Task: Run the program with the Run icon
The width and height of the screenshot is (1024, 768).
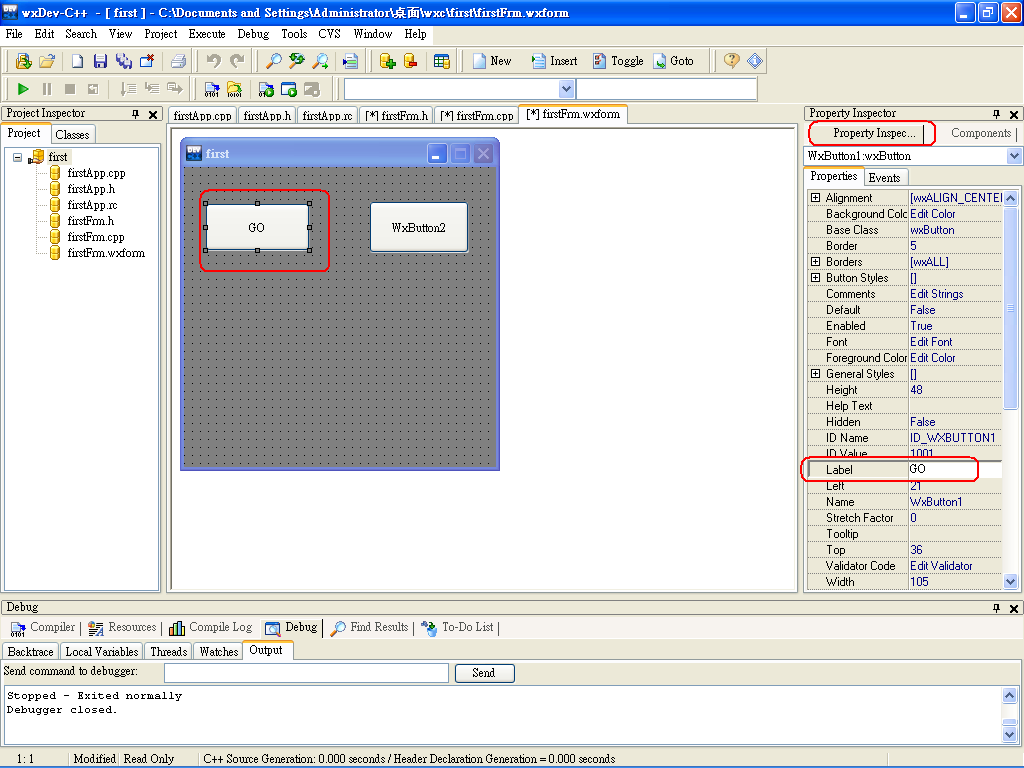Action: pyautogui.click(x=23, y=88)
